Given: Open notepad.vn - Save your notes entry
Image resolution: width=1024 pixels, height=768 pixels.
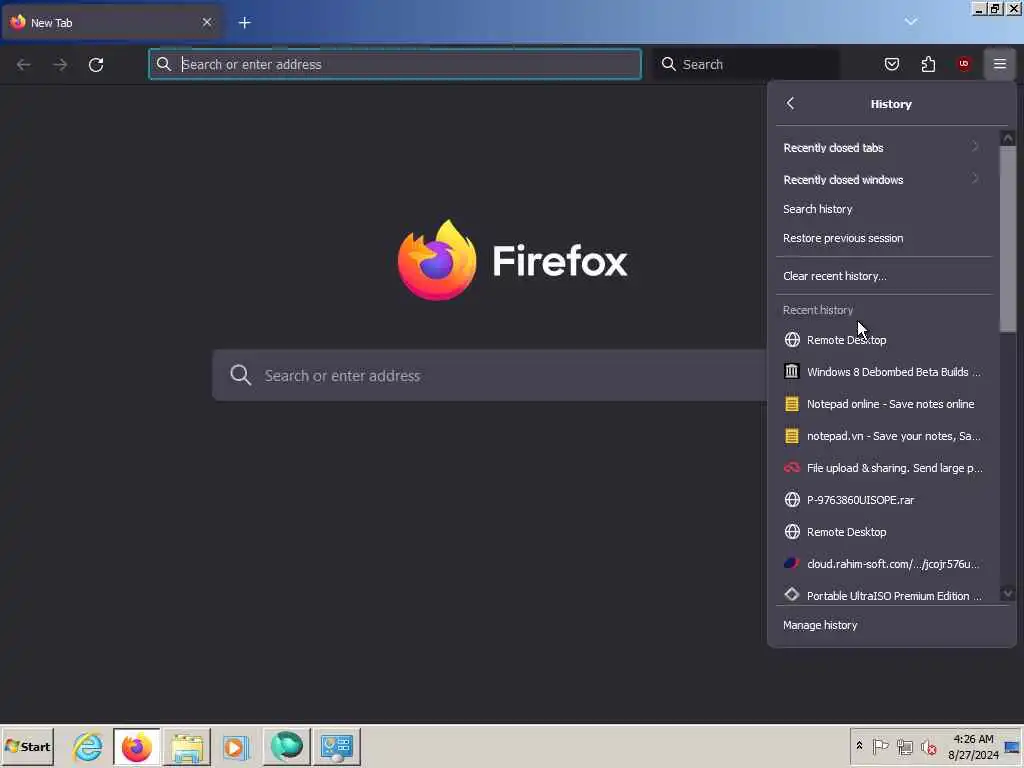Looking at the screenshot, I should 884,436.
